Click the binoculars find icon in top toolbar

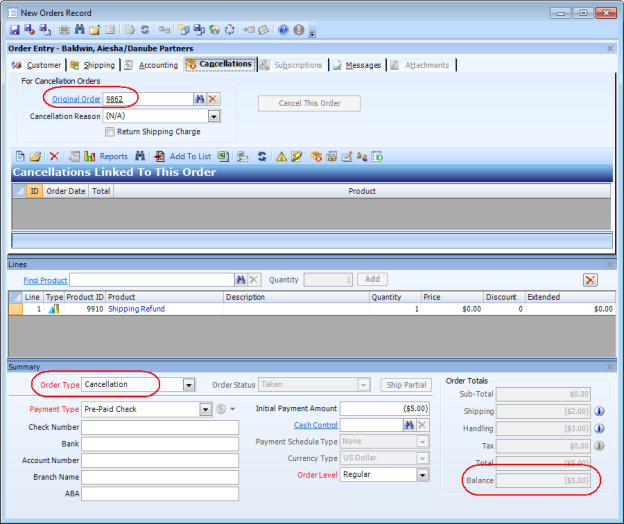(x=80, y=30)
